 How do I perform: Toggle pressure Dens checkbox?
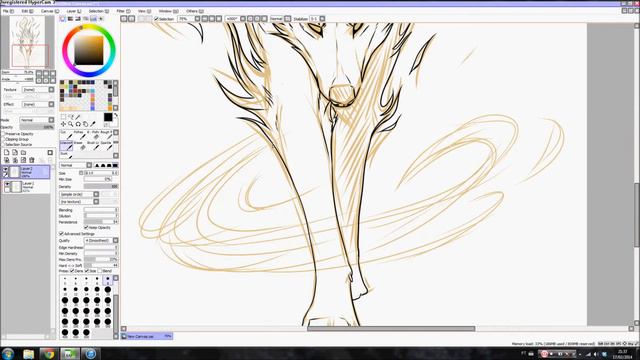(72, 271)
